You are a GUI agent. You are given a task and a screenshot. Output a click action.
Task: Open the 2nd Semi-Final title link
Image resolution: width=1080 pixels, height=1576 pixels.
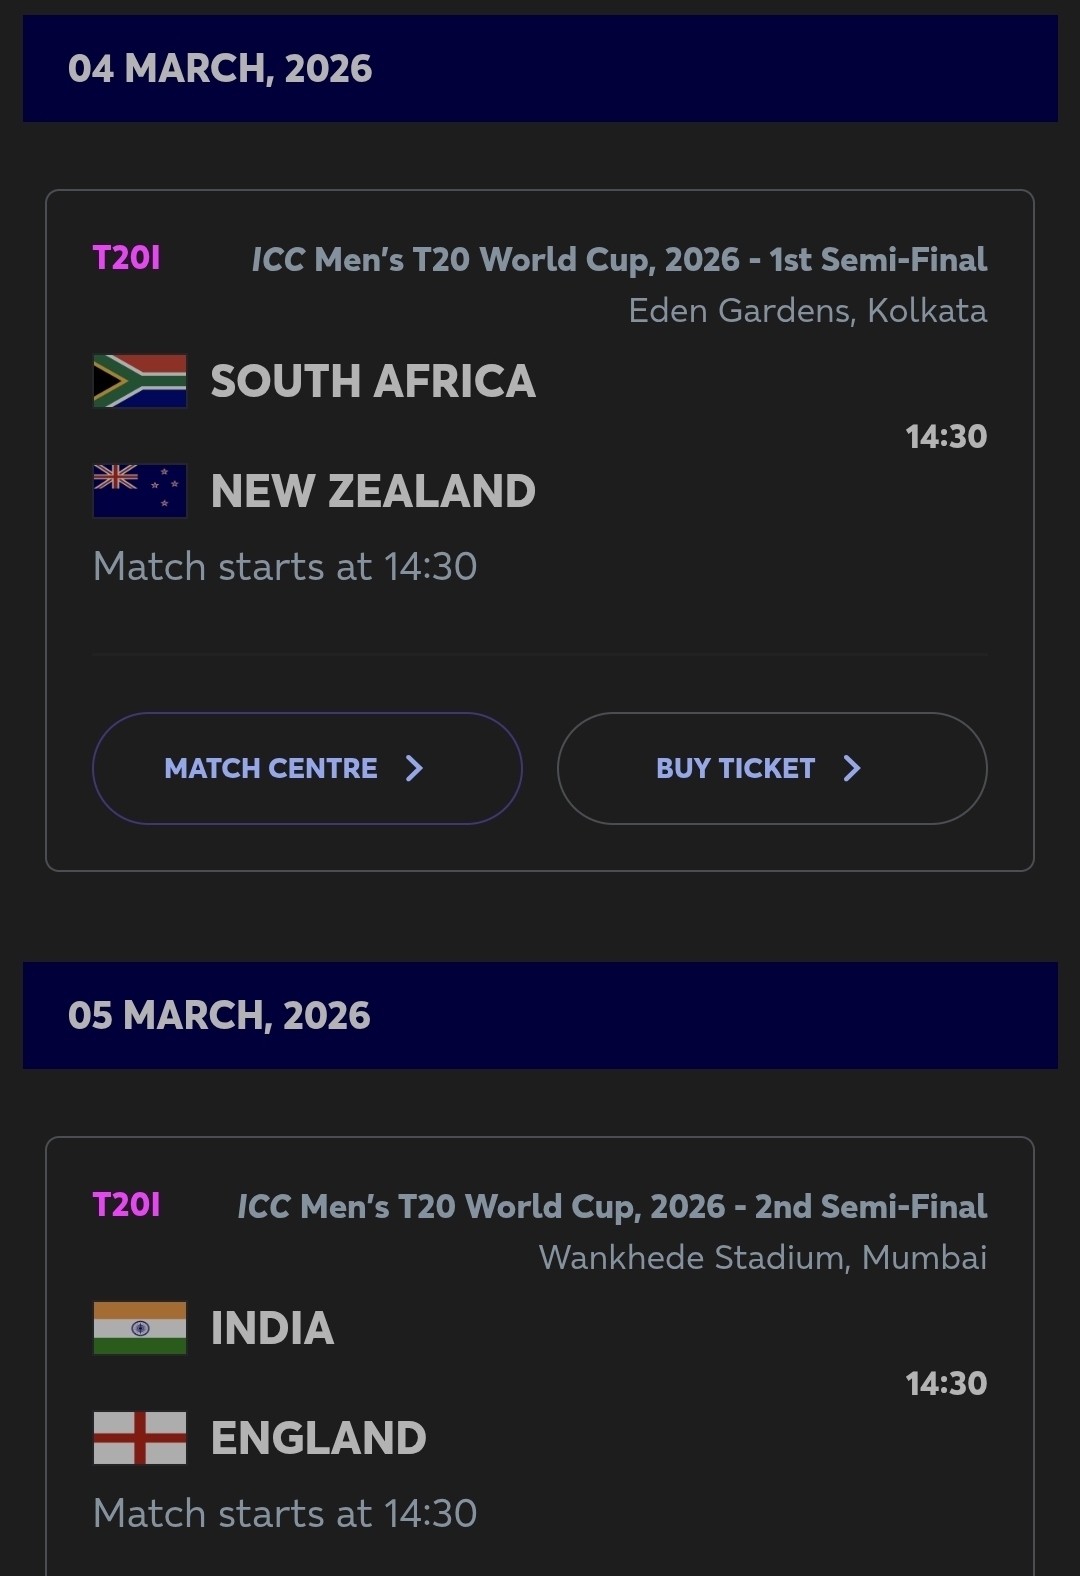point(612,1207)
